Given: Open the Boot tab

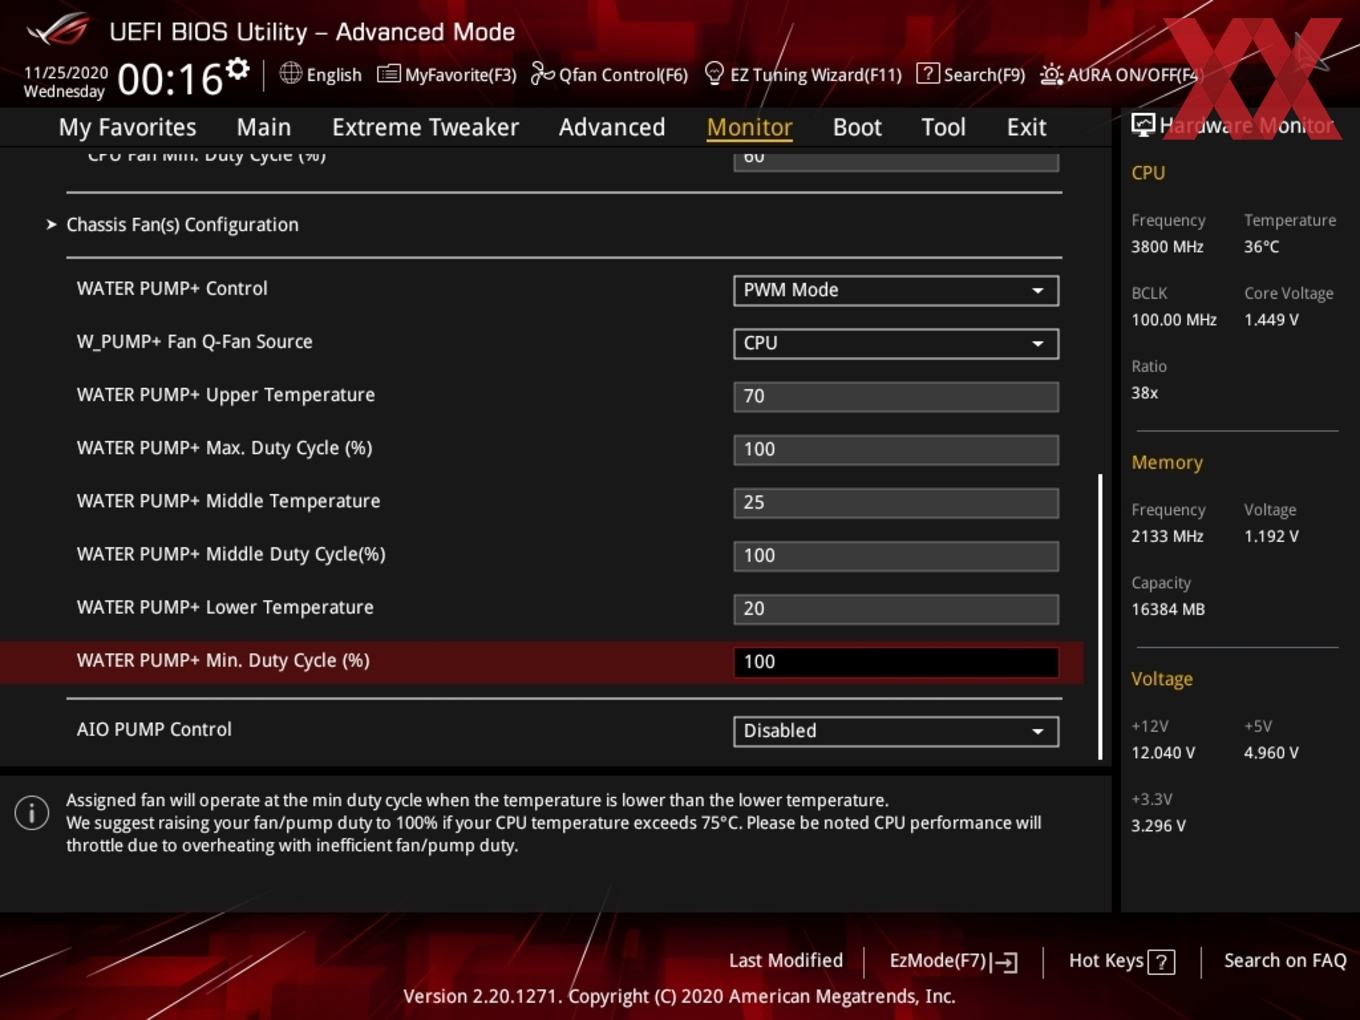Looking at the screenshot, I should [x=857, y=127].
